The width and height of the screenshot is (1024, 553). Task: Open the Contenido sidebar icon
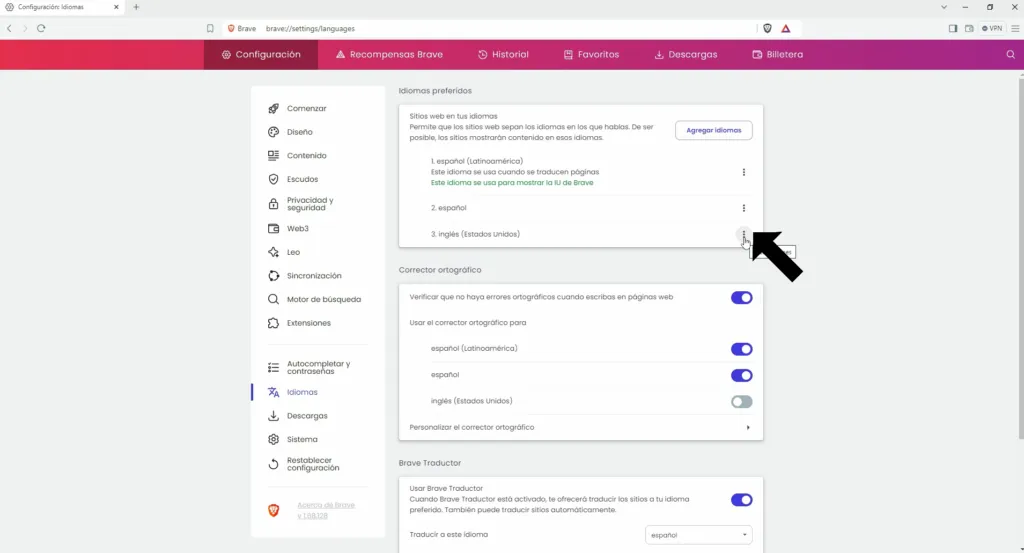[273, 155]
